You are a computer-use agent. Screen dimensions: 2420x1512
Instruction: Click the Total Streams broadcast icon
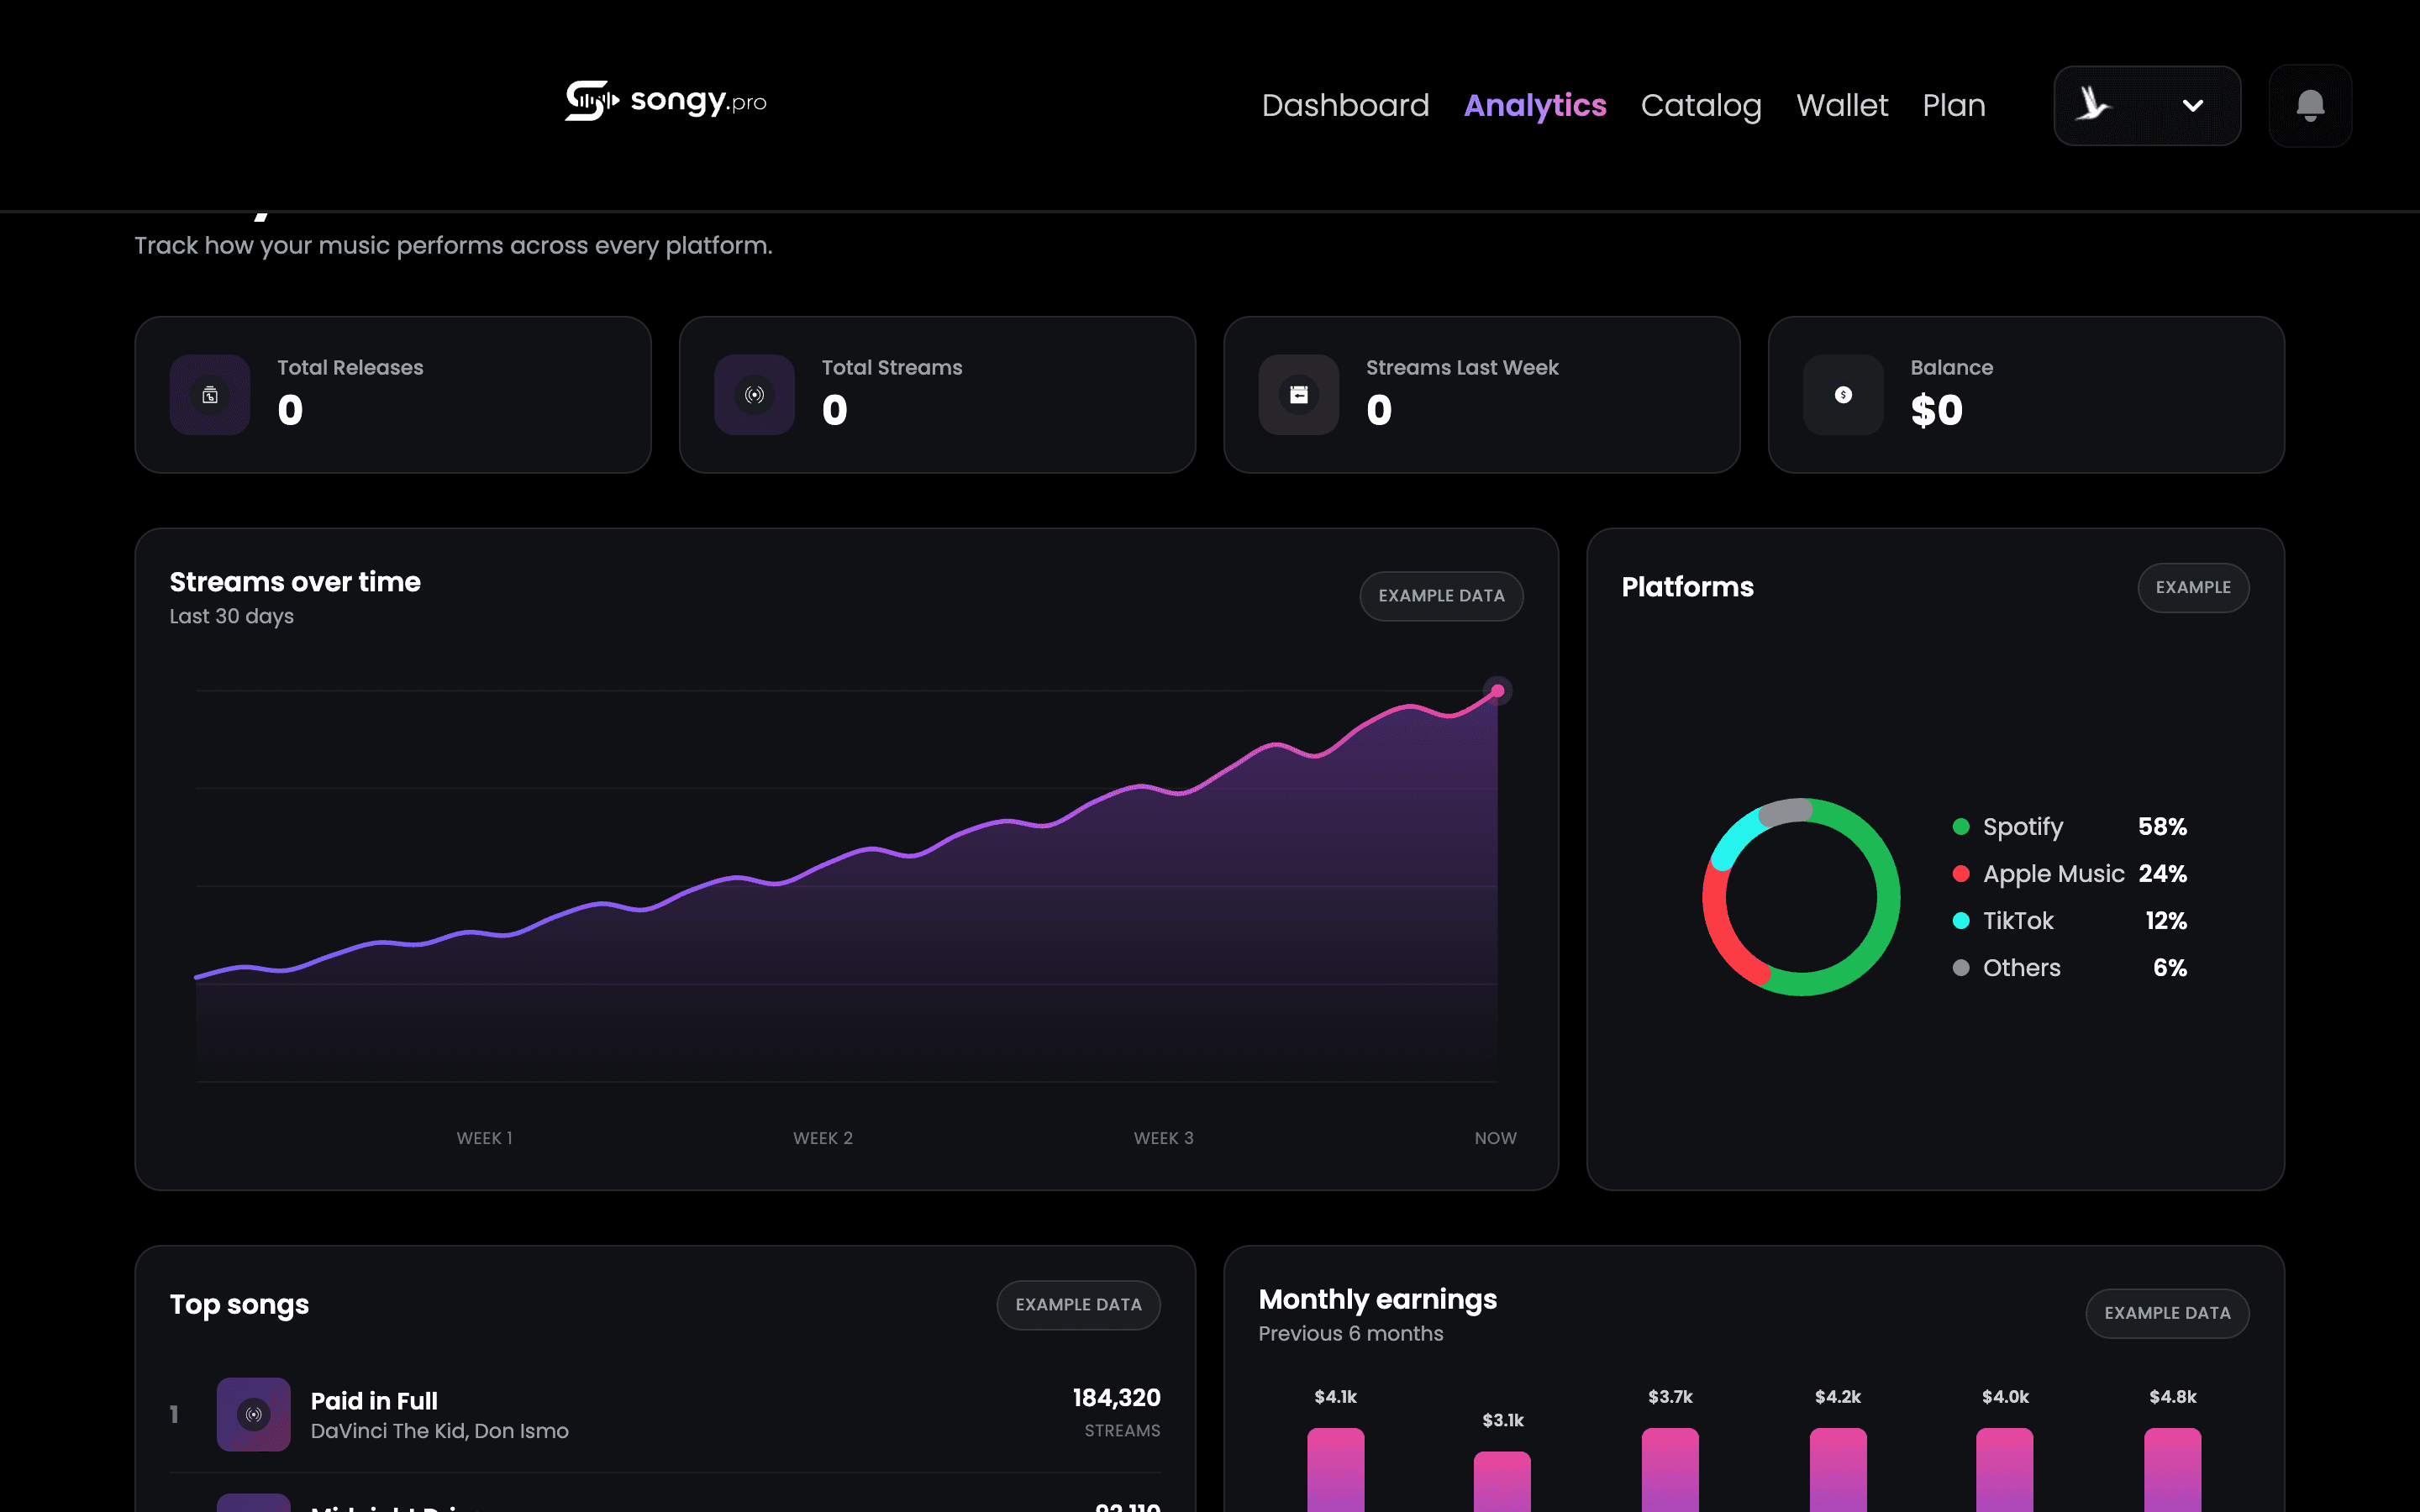[755, 395]
